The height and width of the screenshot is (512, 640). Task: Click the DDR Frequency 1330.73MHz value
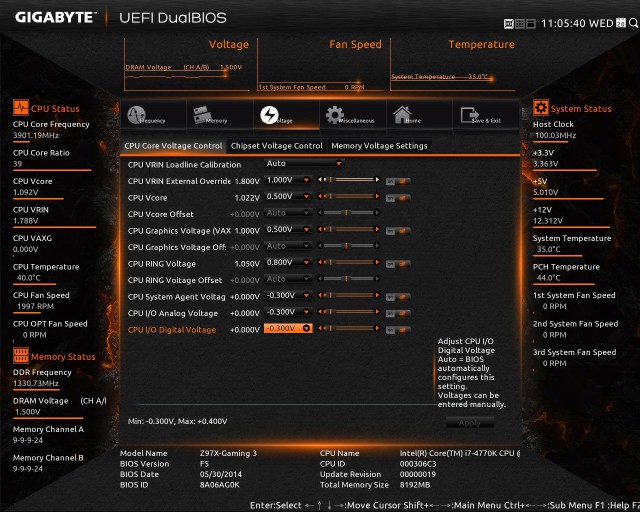point(36,383)
